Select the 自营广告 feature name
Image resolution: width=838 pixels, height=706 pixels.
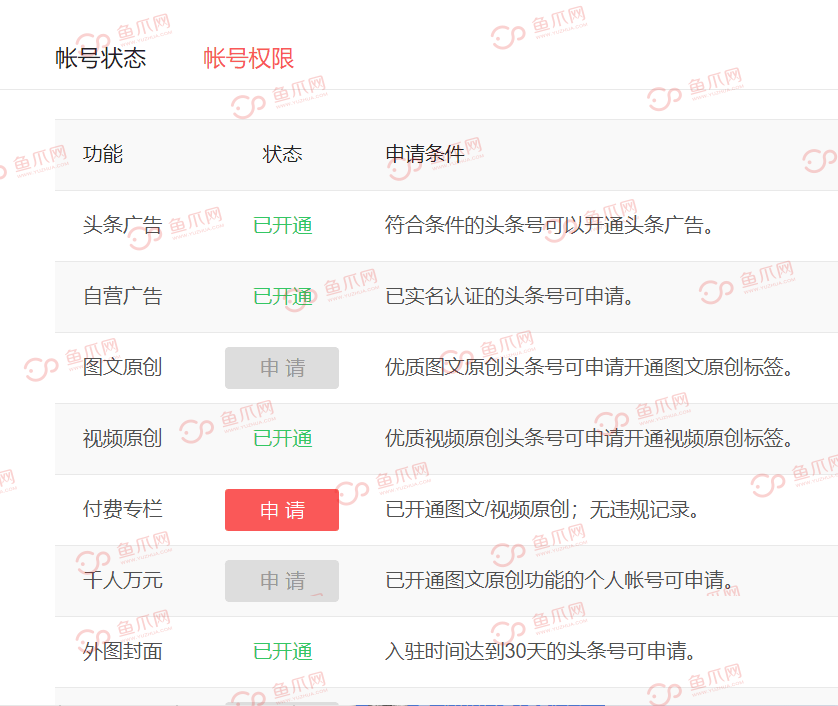pos(122,296)
